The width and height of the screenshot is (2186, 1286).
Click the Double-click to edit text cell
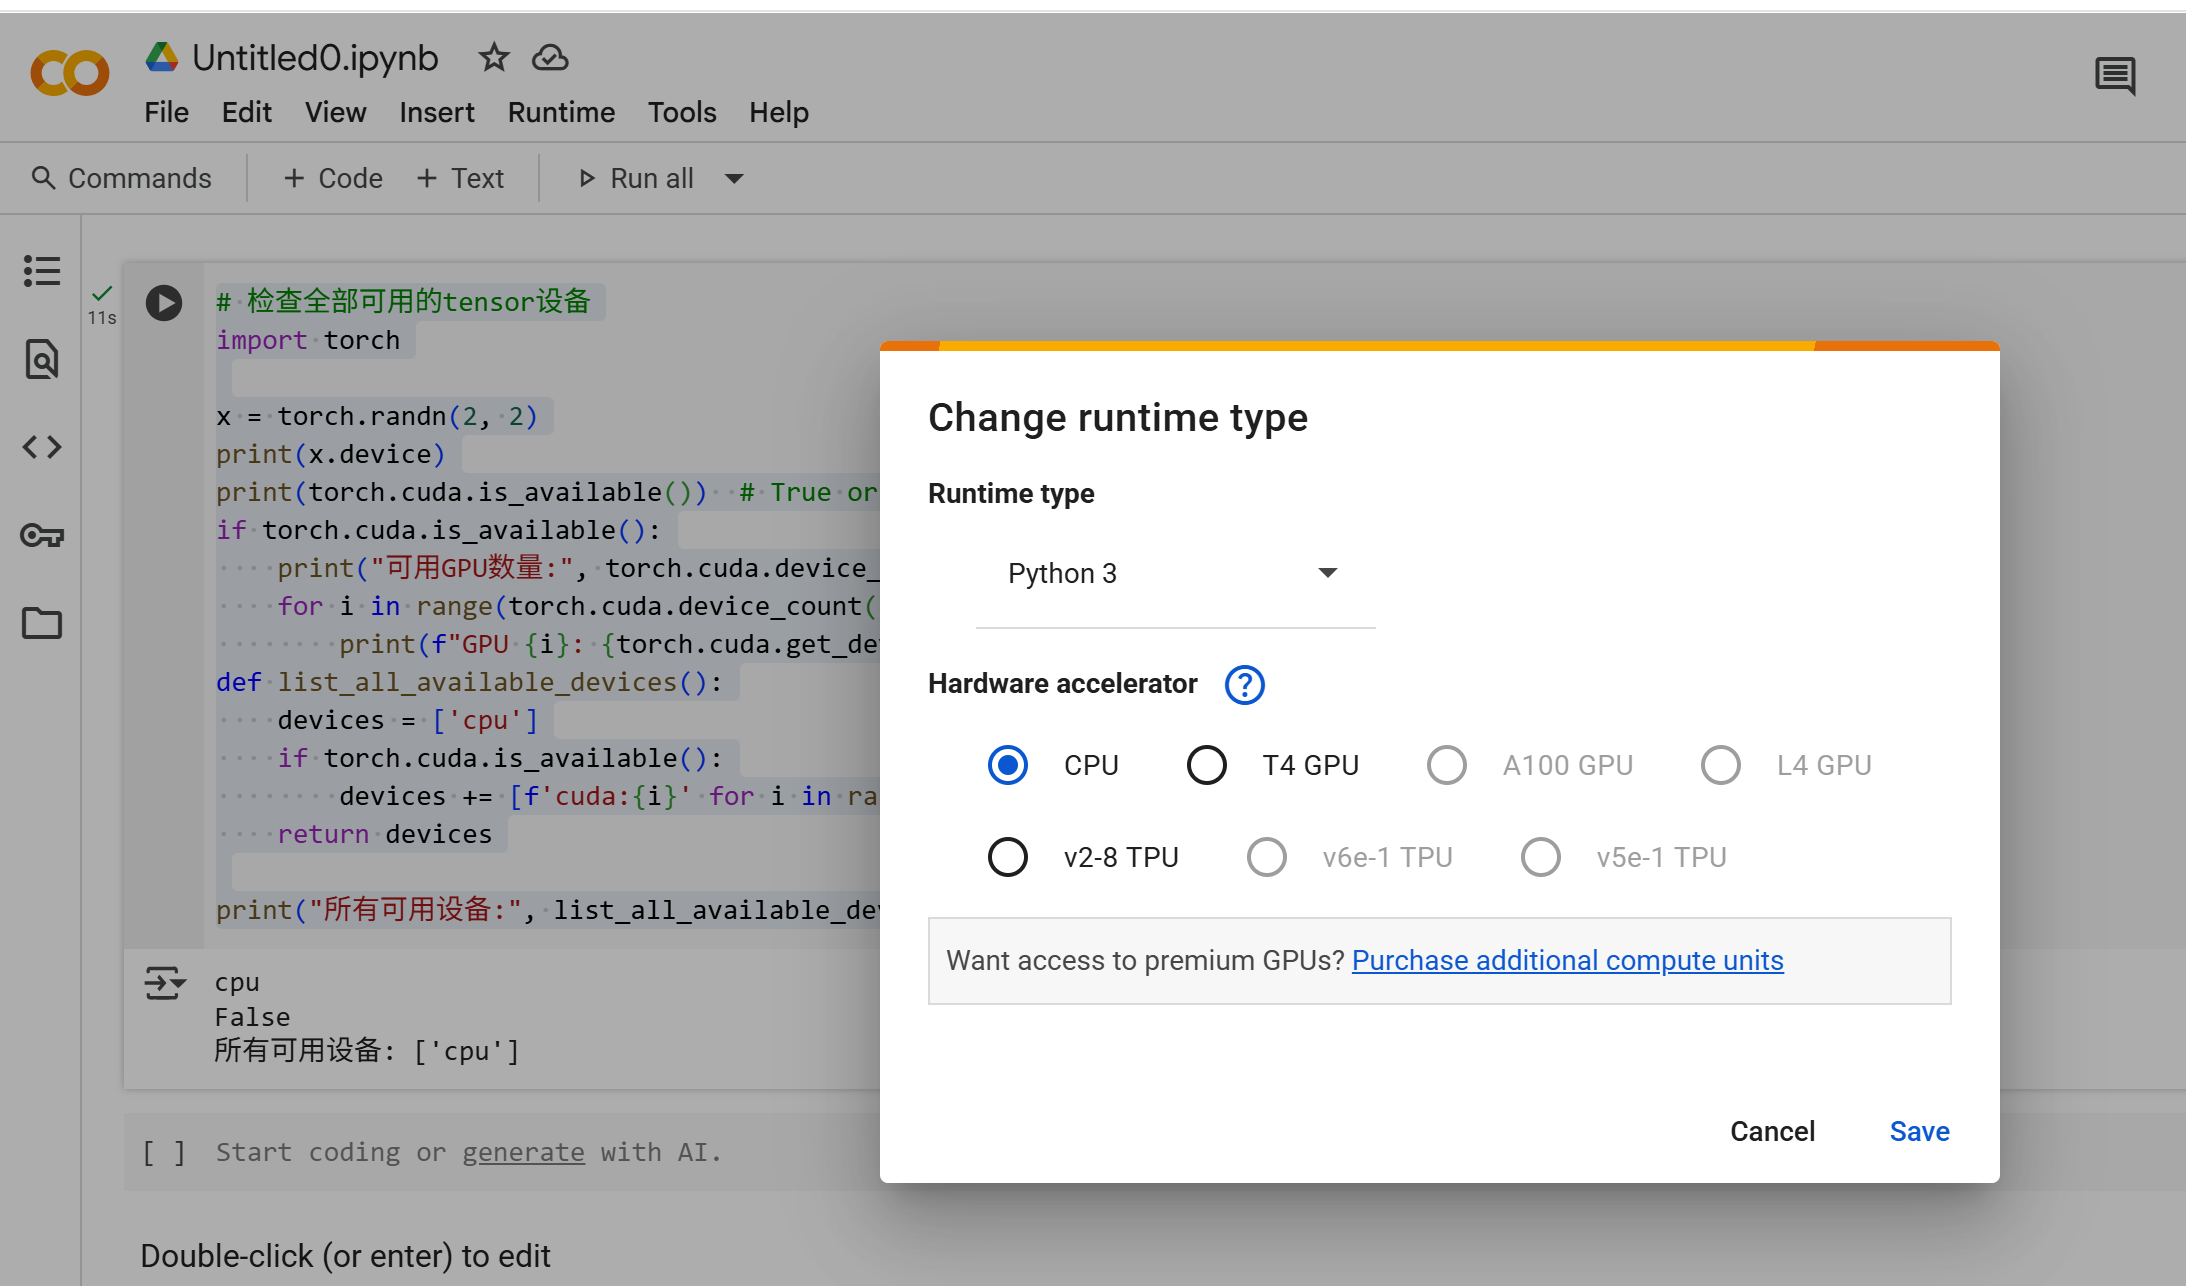point(345,1256)
